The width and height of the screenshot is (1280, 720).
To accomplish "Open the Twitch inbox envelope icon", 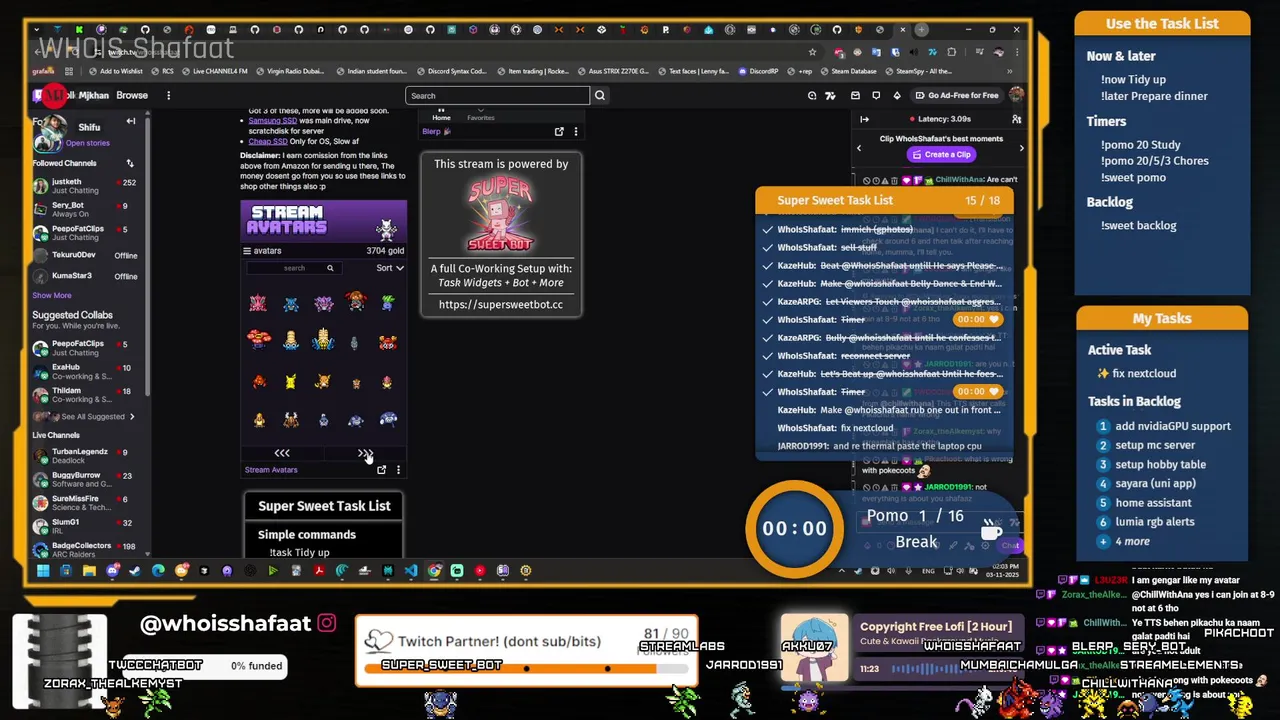I will tap(855, 95).
